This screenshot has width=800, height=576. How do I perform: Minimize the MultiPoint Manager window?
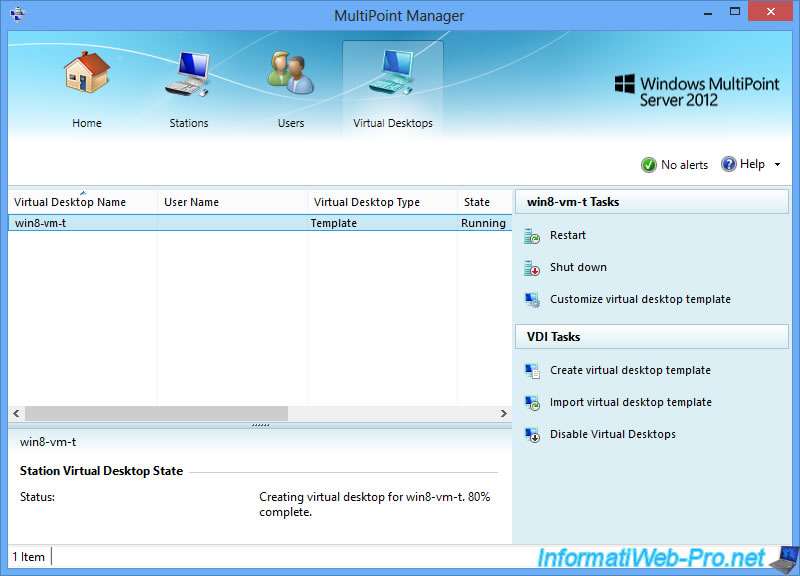tap(708, 12)
